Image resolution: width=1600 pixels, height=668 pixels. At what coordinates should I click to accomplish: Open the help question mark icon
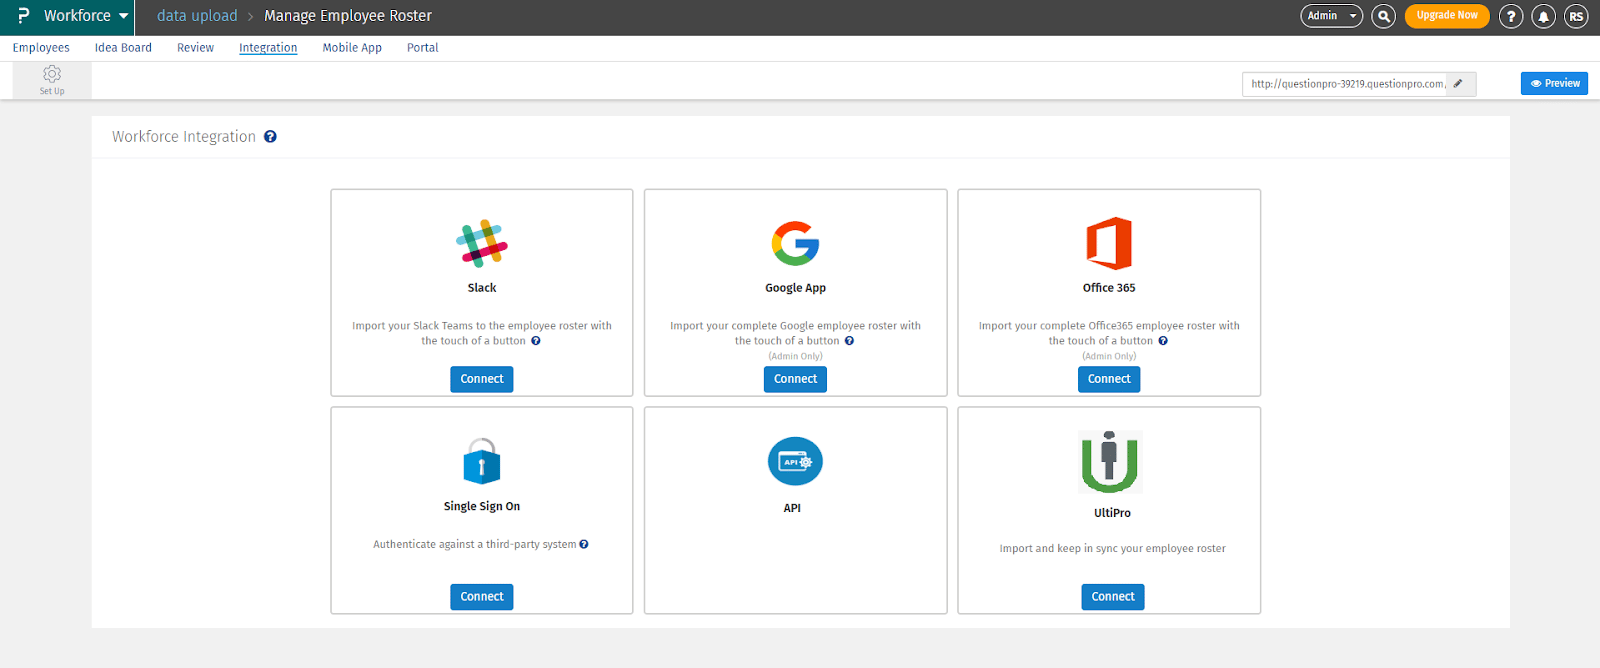[x=1511, y=16]
